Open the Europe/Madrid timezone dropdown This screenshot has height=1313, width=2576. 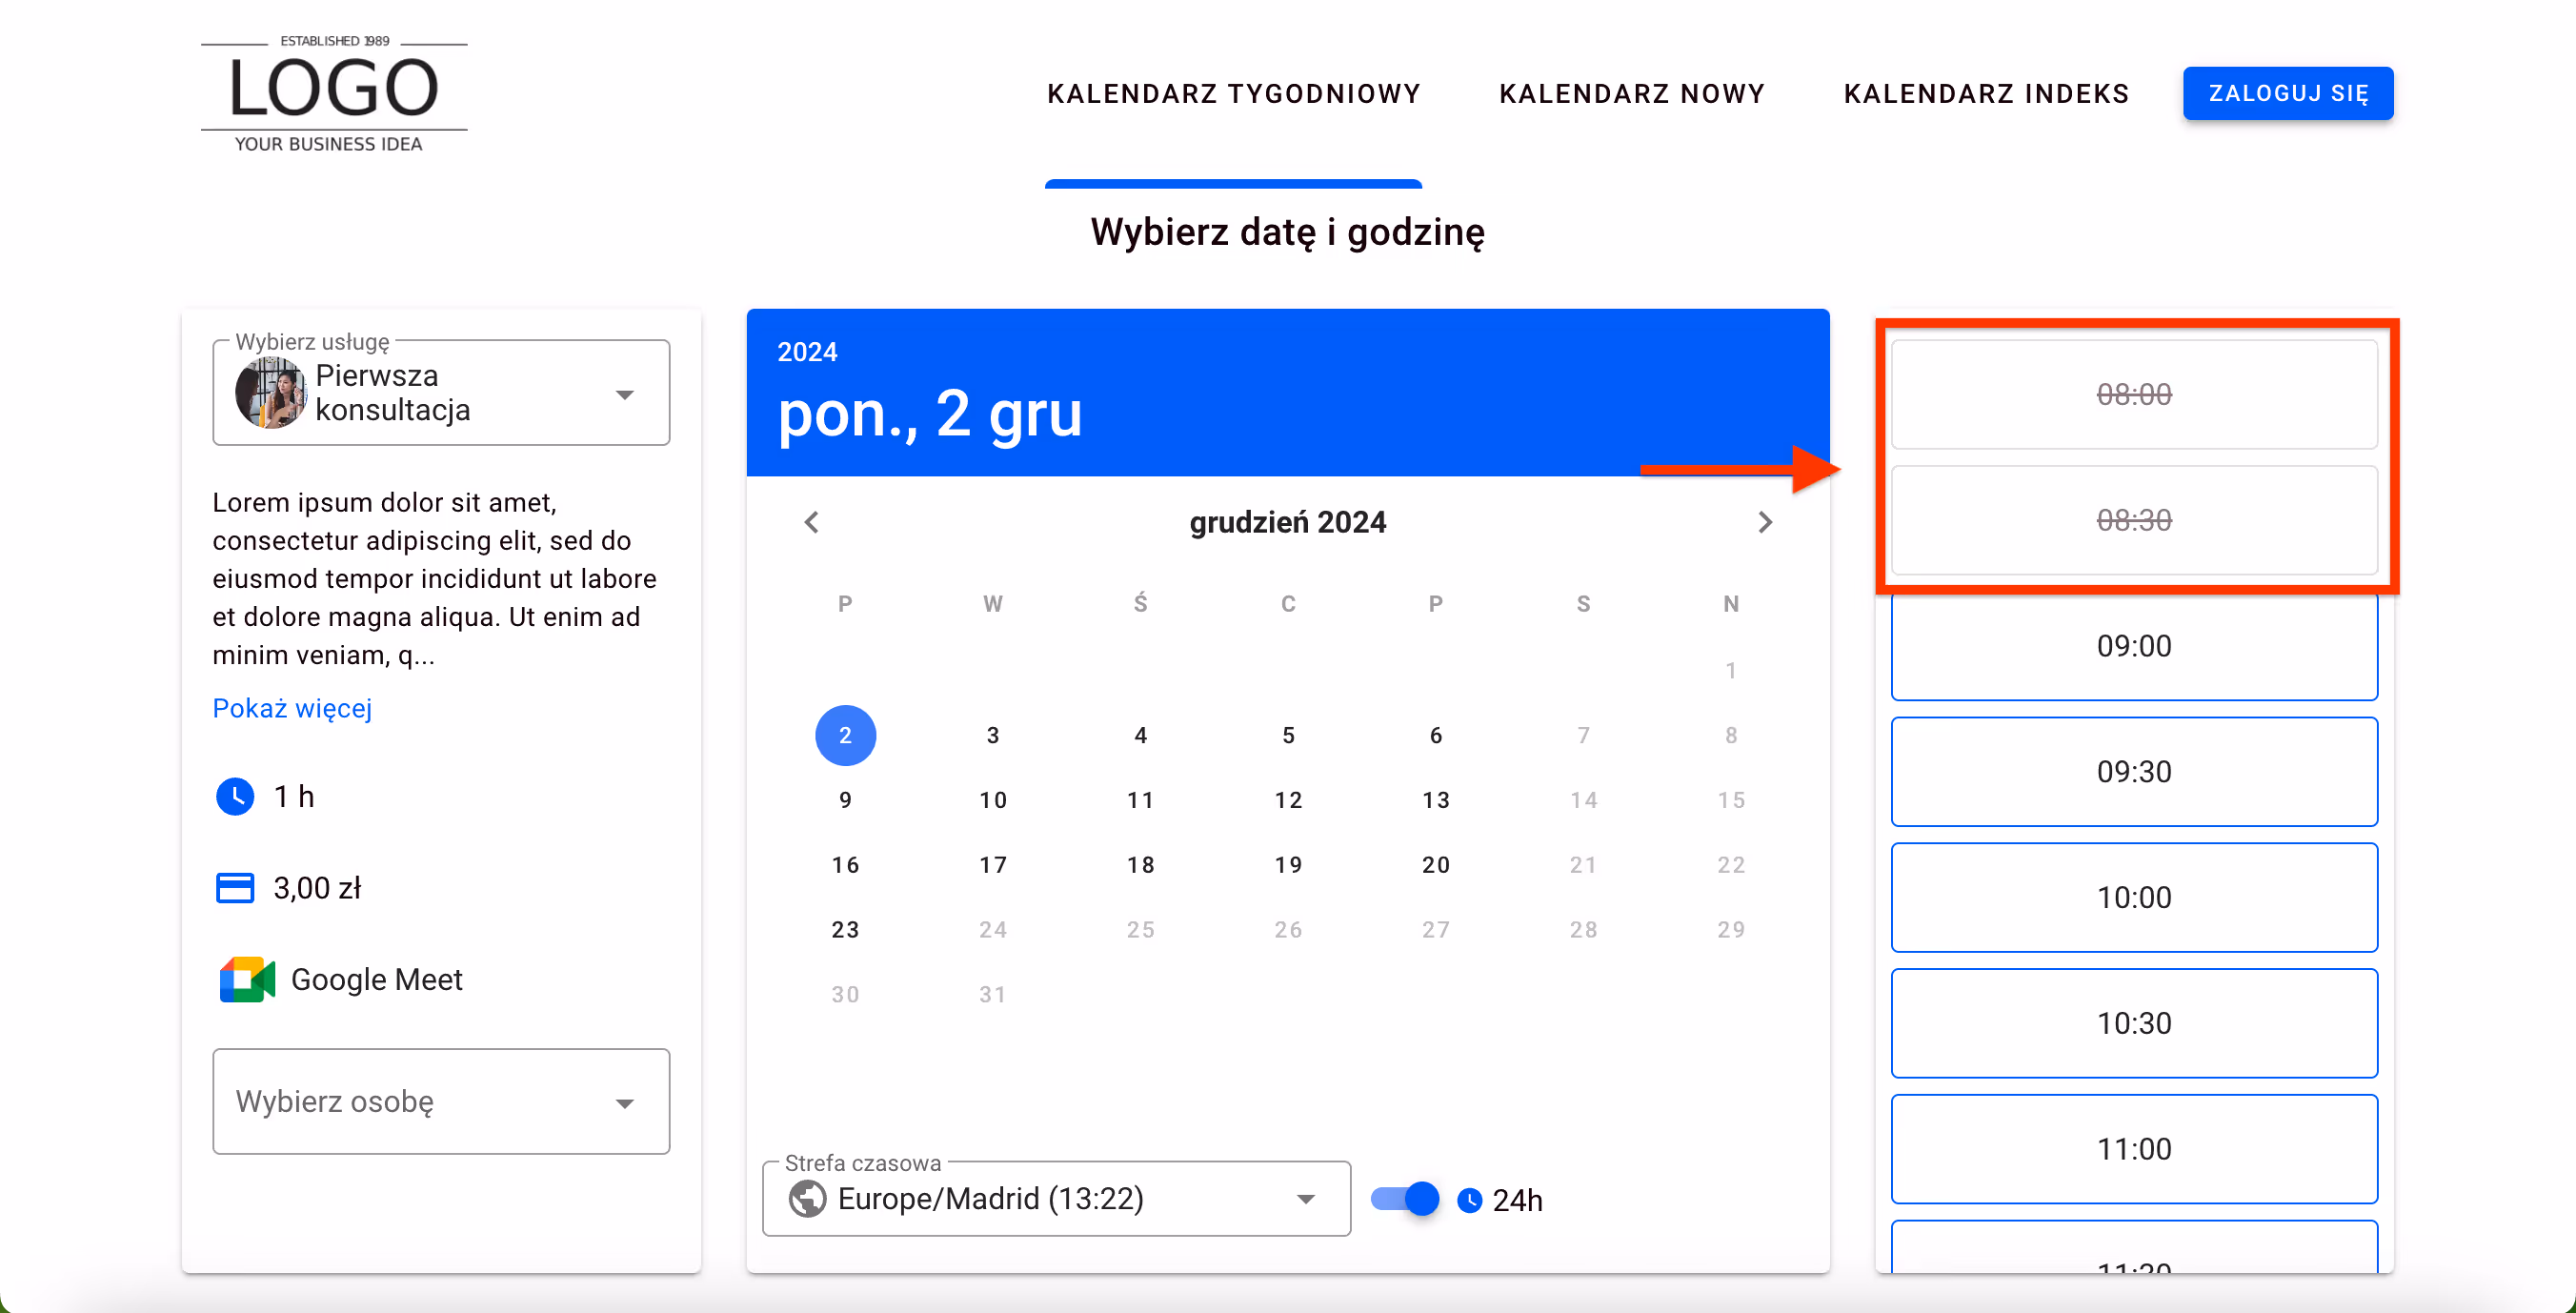(1305, 1198)
